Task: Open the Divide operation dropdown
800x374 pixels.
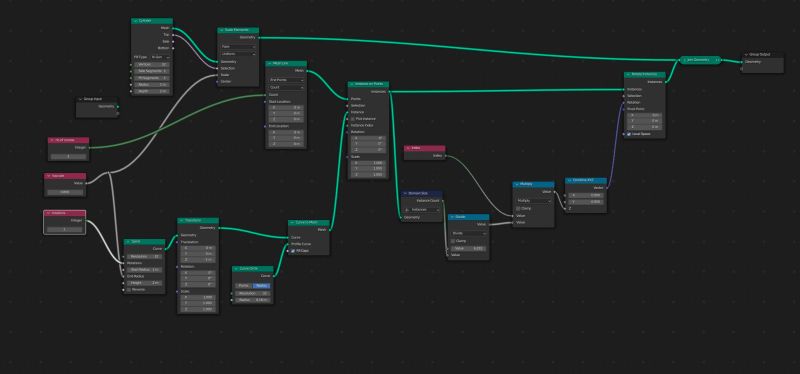Action: coord(469,233)
